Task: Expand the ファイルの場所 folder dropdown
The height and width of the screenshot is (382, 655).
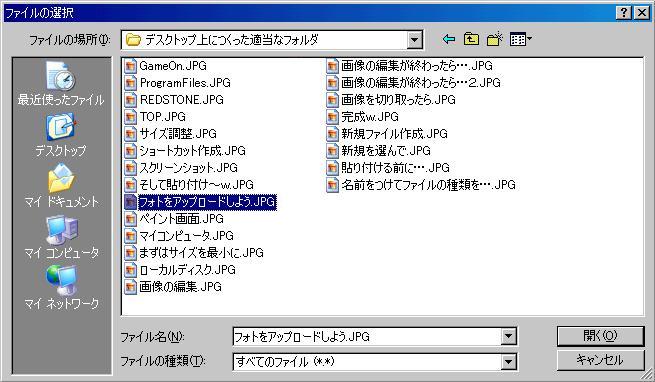Action: point(414,40)
